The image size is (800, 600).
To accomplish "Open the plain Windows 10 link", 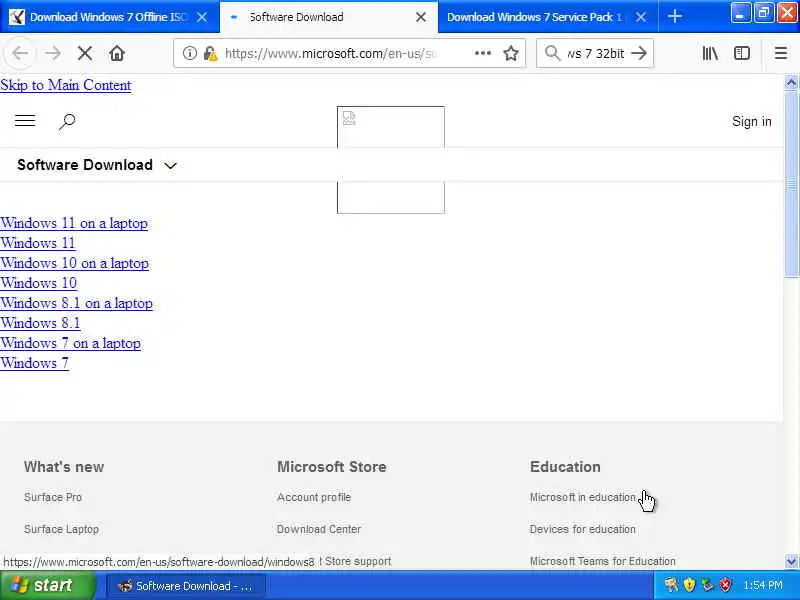I will (38, 283).
